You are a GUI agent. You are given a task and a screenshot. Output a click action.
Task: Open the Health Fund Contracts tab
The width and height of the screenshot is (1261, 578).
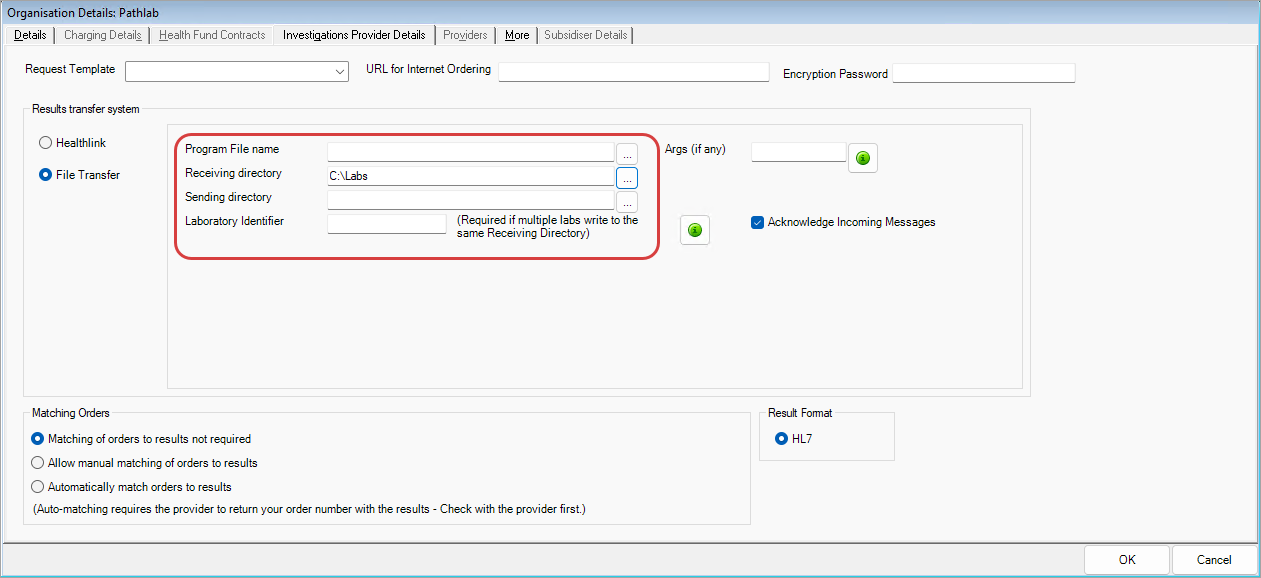pyautogui.click(x=212, y=35)
